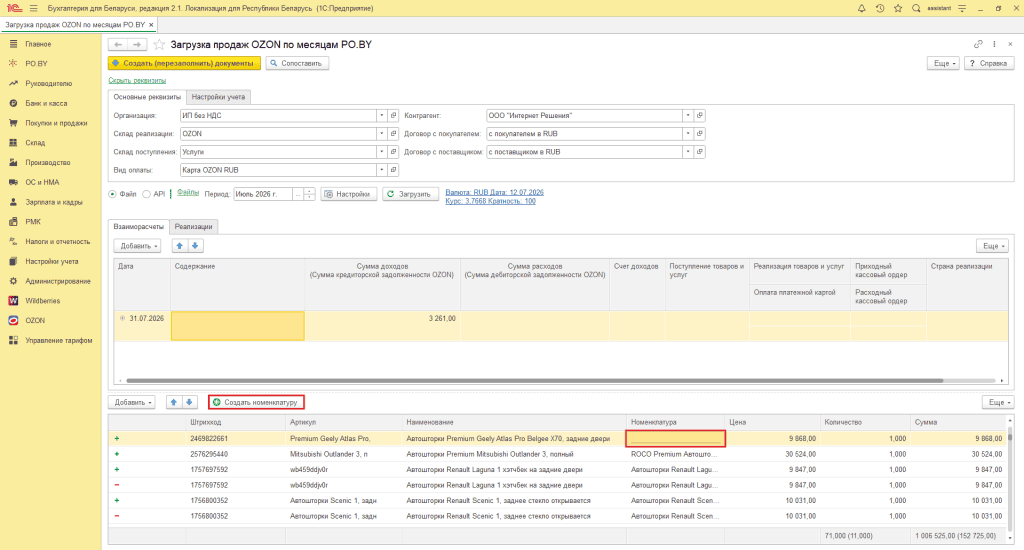This screenshot has width=1024, height=550.
Task: Open favorites star in title bar
Action: [x=898, y=8]
